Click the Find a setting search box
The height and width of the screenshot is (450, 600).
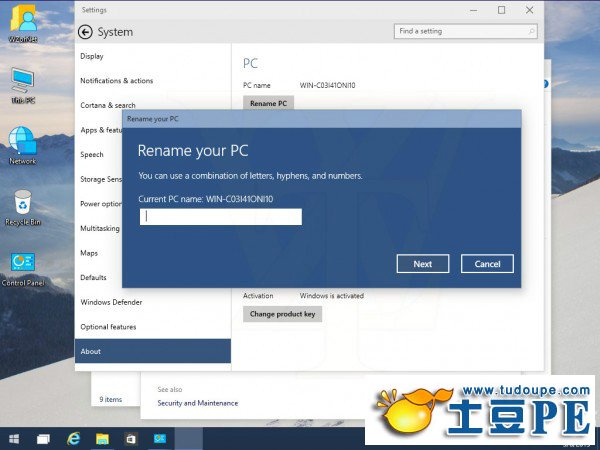tap(465, 31)
